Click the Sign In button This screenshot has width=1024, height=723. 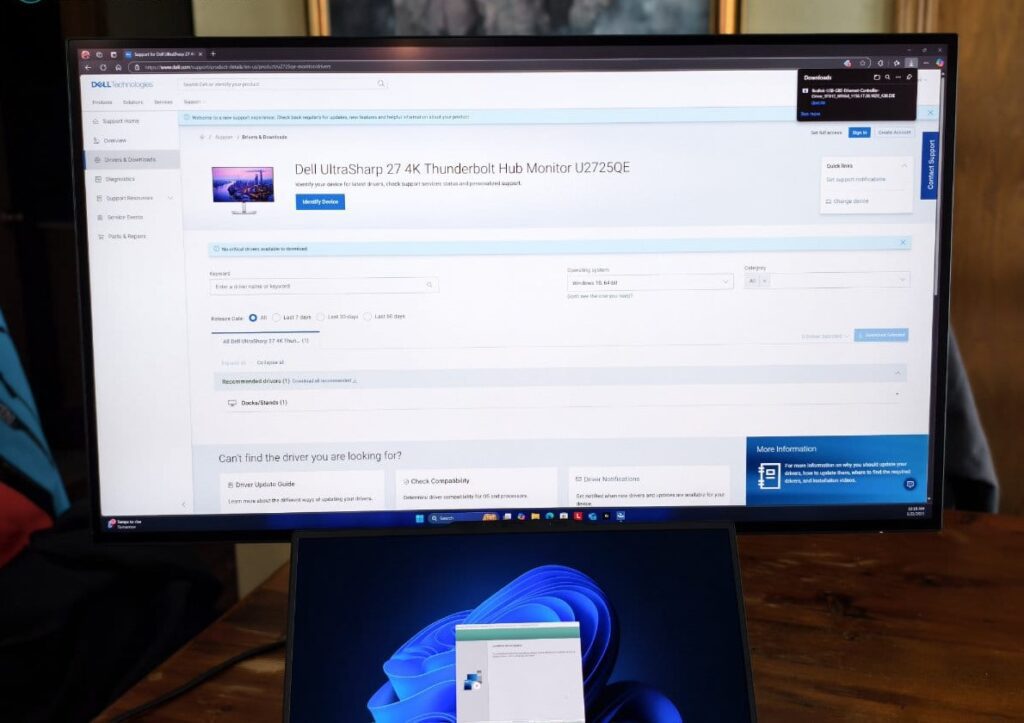click(859, 133)
